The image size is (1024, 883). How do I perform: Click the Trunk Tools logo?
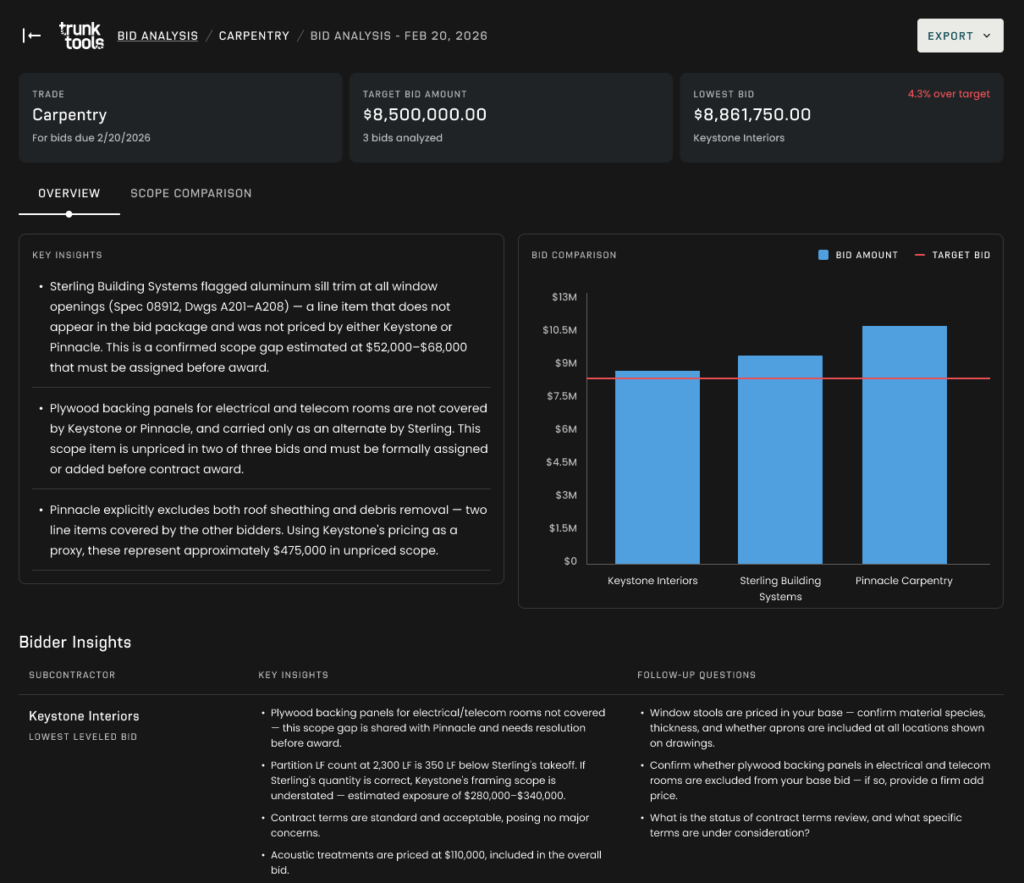tap(81, 36)
